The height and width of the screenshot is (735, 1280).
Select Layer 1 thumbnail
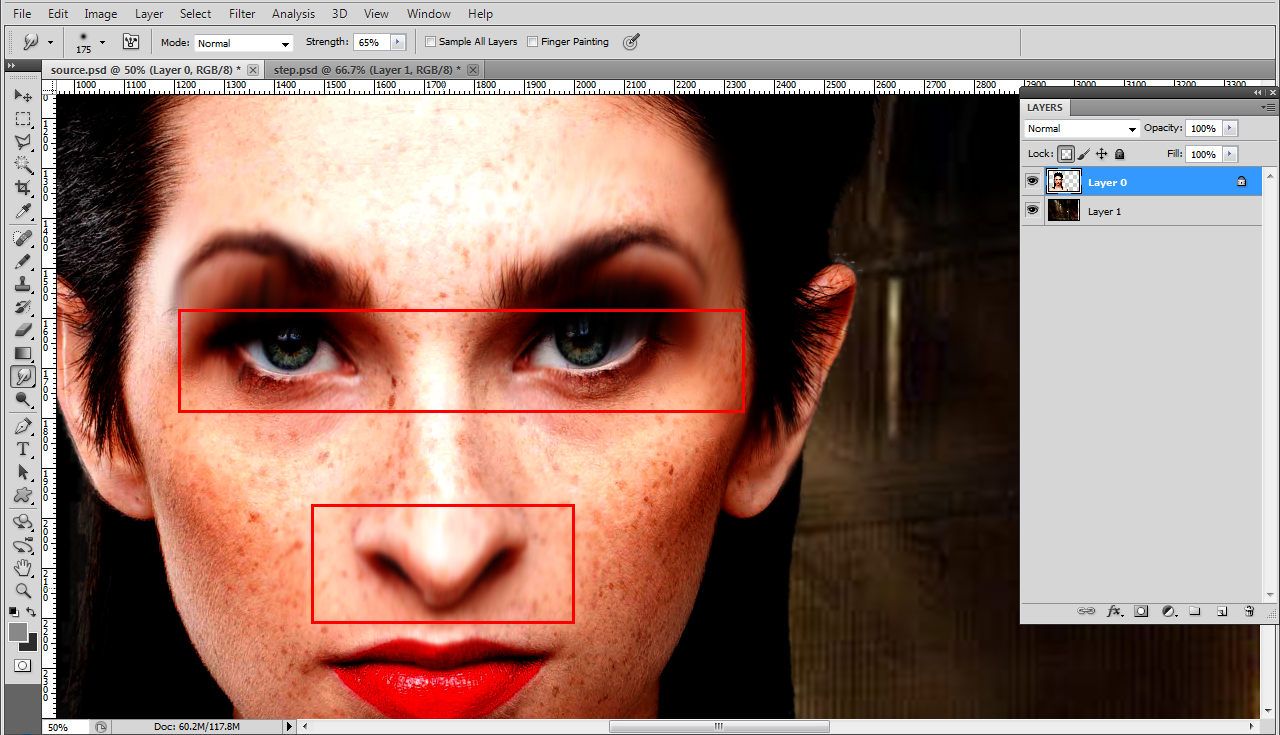click(1063, 211)
